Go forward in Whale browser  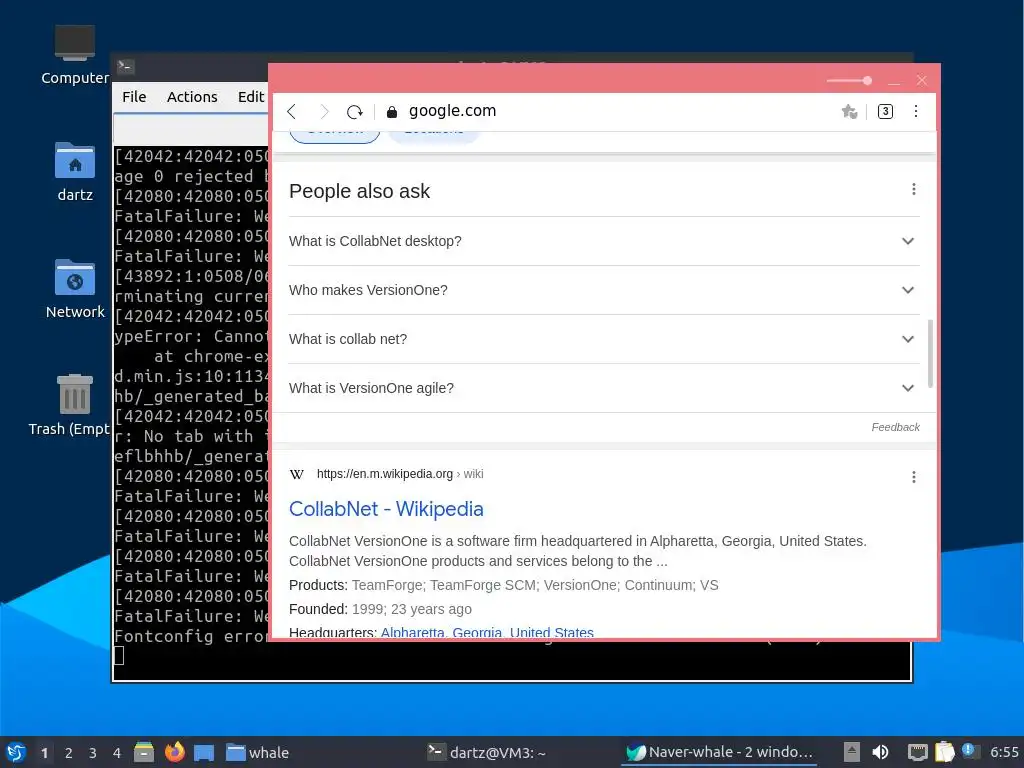tap(323, 112)
